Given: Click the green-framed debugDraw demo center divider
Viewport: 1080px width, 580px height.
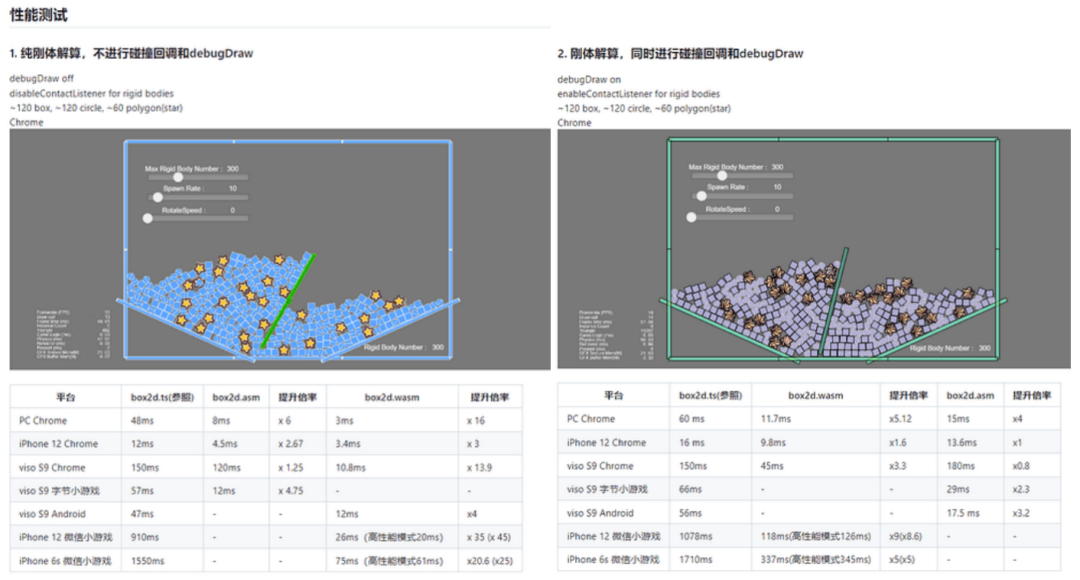Looking at the screenshot, I should click(833, 302).
